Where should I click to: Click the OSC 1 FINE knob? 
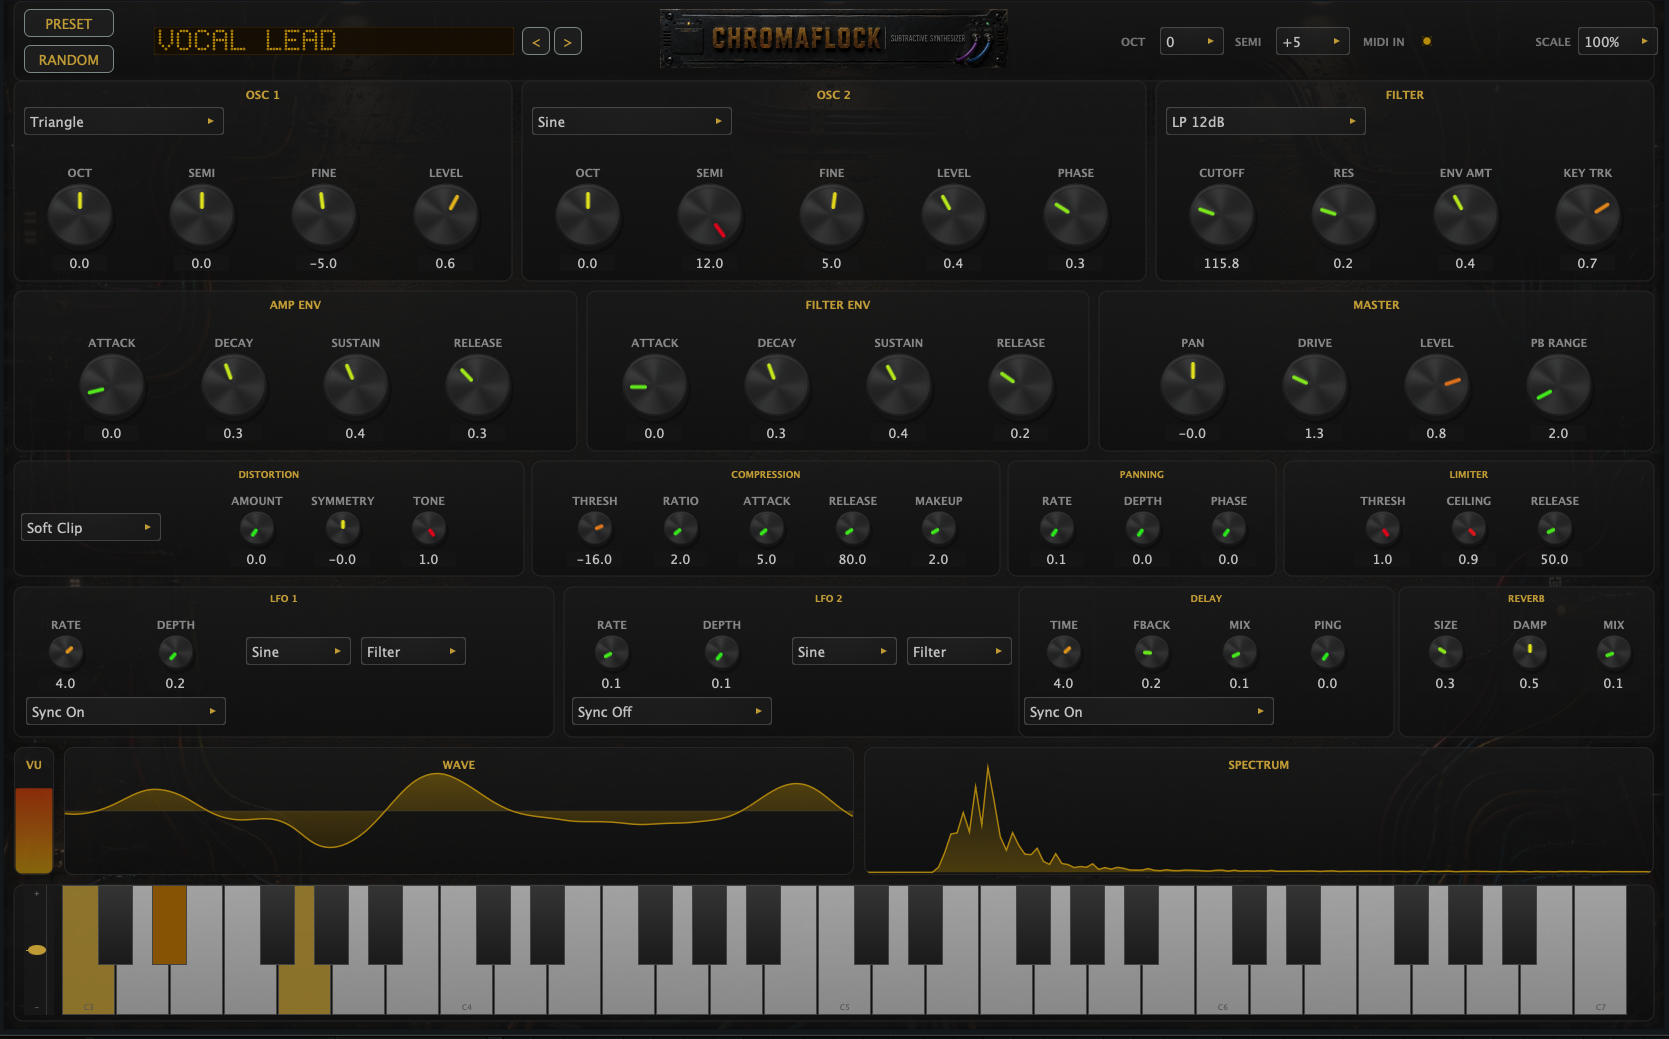point(324,215)
